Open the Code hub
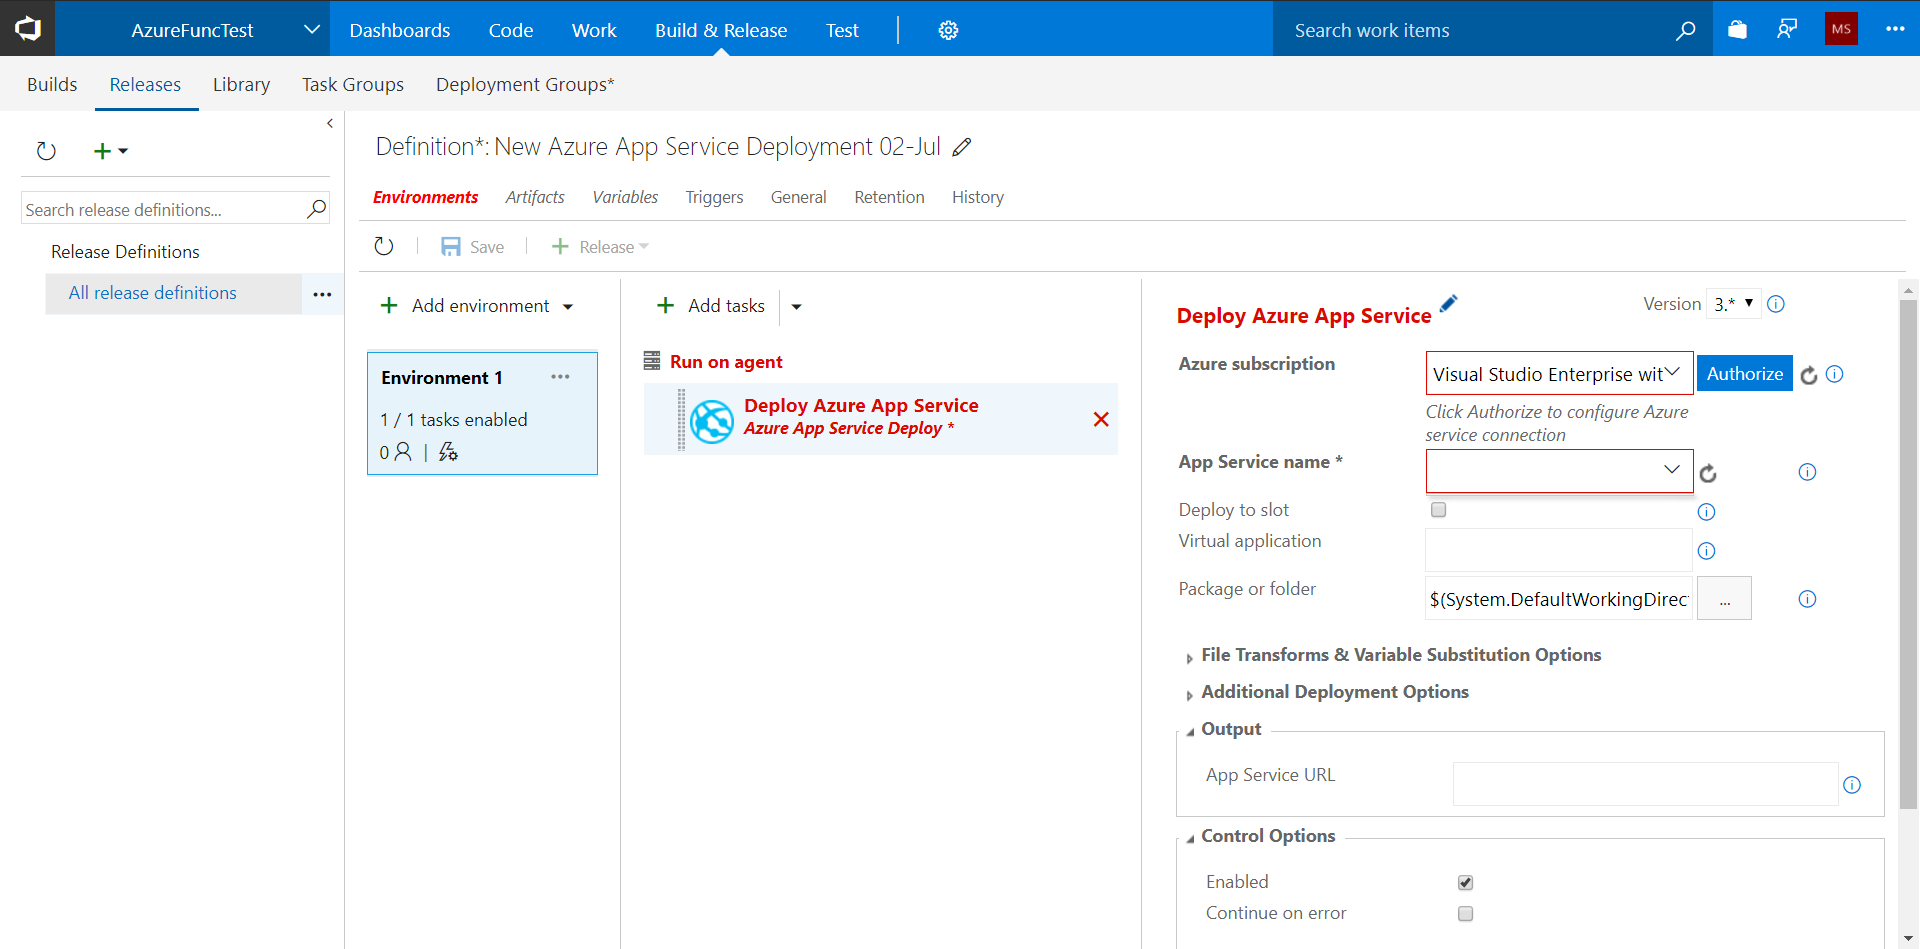Screen dimensions: 1920x949 pos(511,30)
